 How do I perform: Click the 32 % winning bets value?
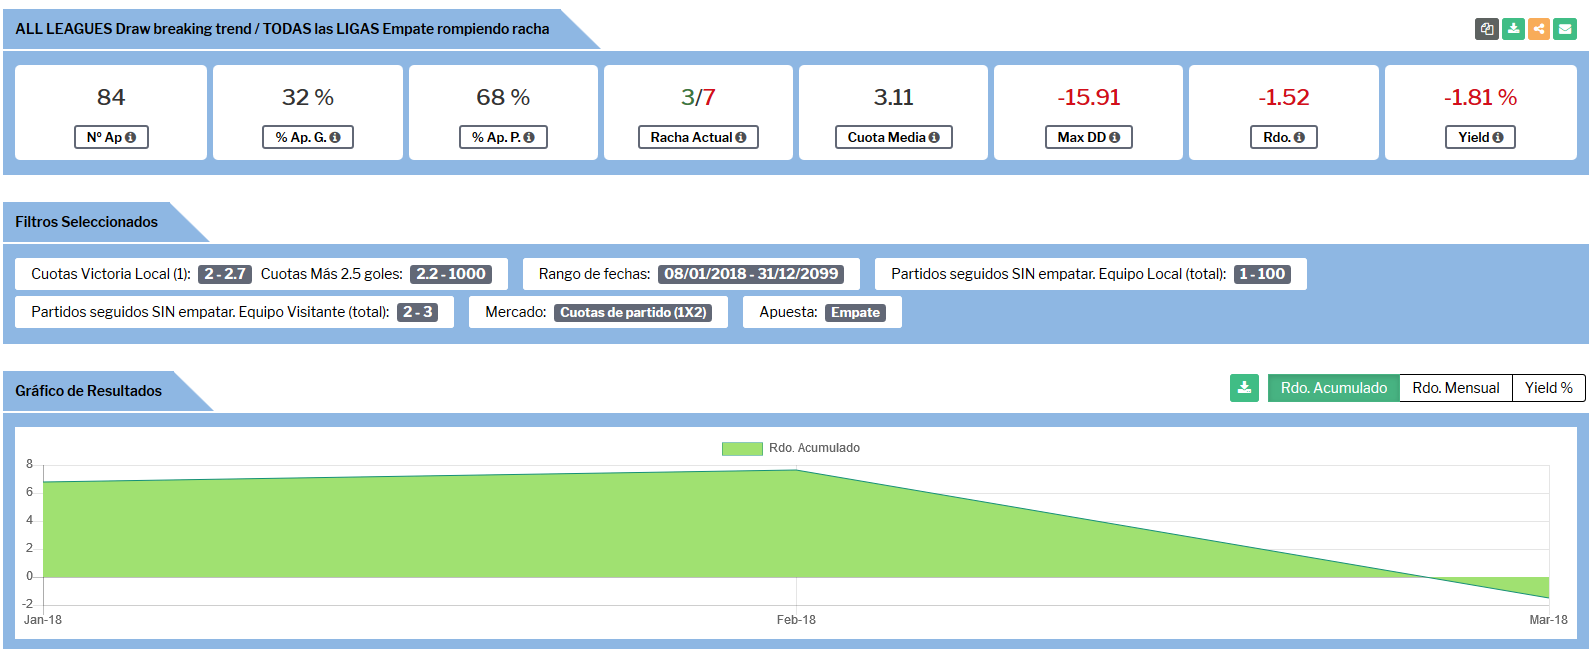pyautogui.click(x=308, y=97)
